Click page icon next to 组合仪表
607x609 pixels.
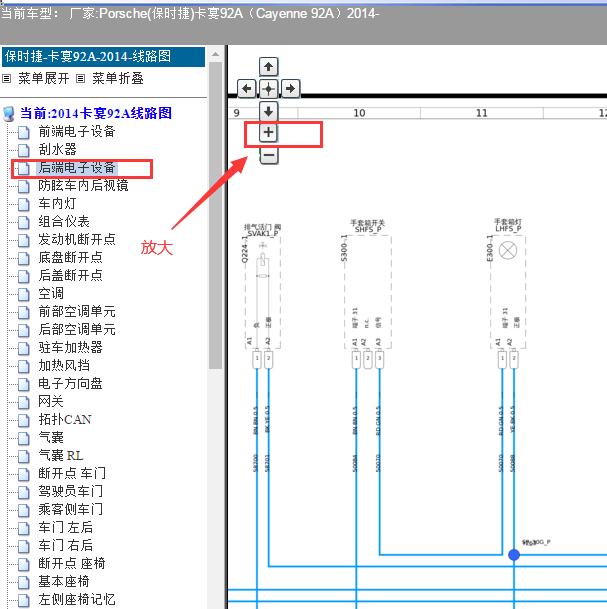tap(24, 222)
